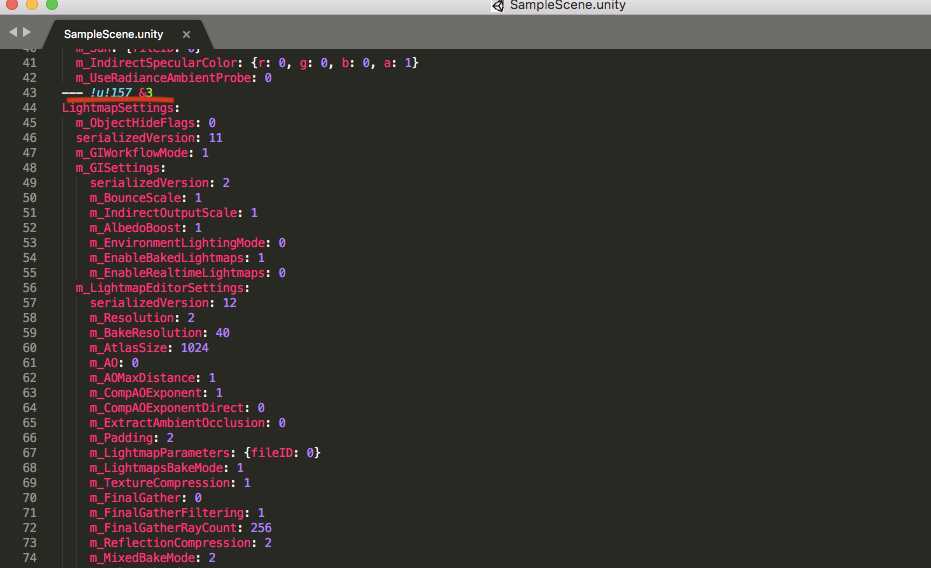Click 'm_AOMaxDistance' key text
This screenshot has width=931, height=568.
pyautogui.click(x=142, y=378)
